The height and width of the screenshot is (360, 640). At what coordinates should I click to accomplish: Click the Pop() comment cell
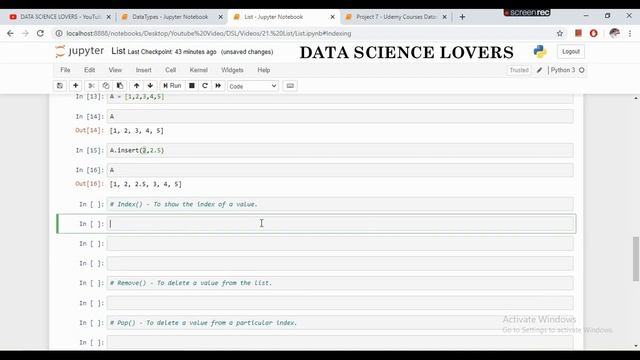tap(340, 323)
